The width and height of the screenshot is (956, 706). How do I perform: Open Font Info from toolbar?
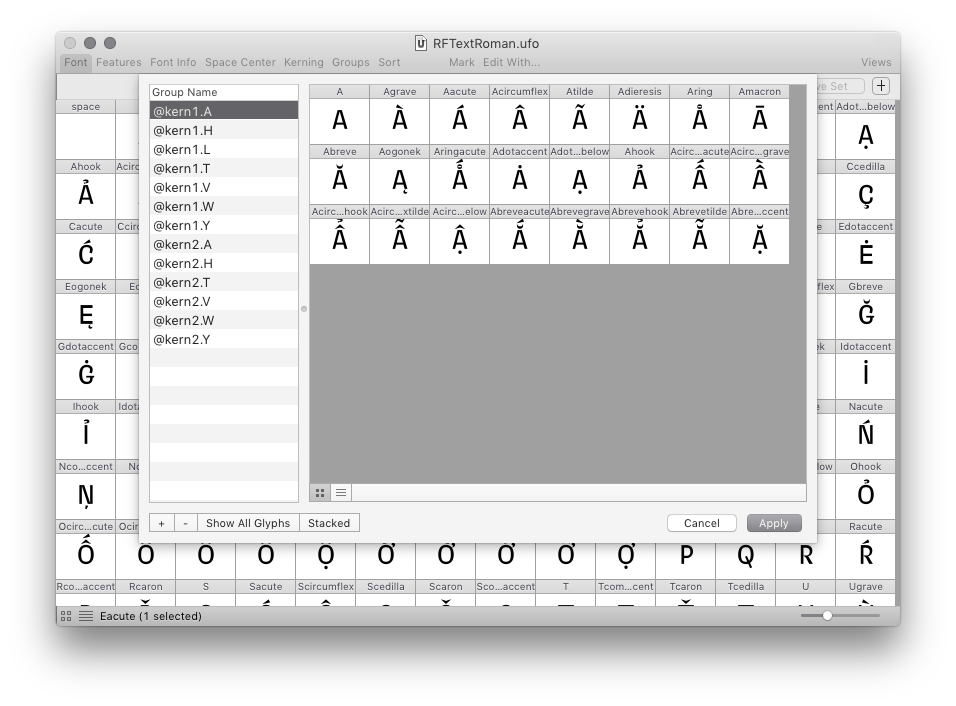pos(173,62)
